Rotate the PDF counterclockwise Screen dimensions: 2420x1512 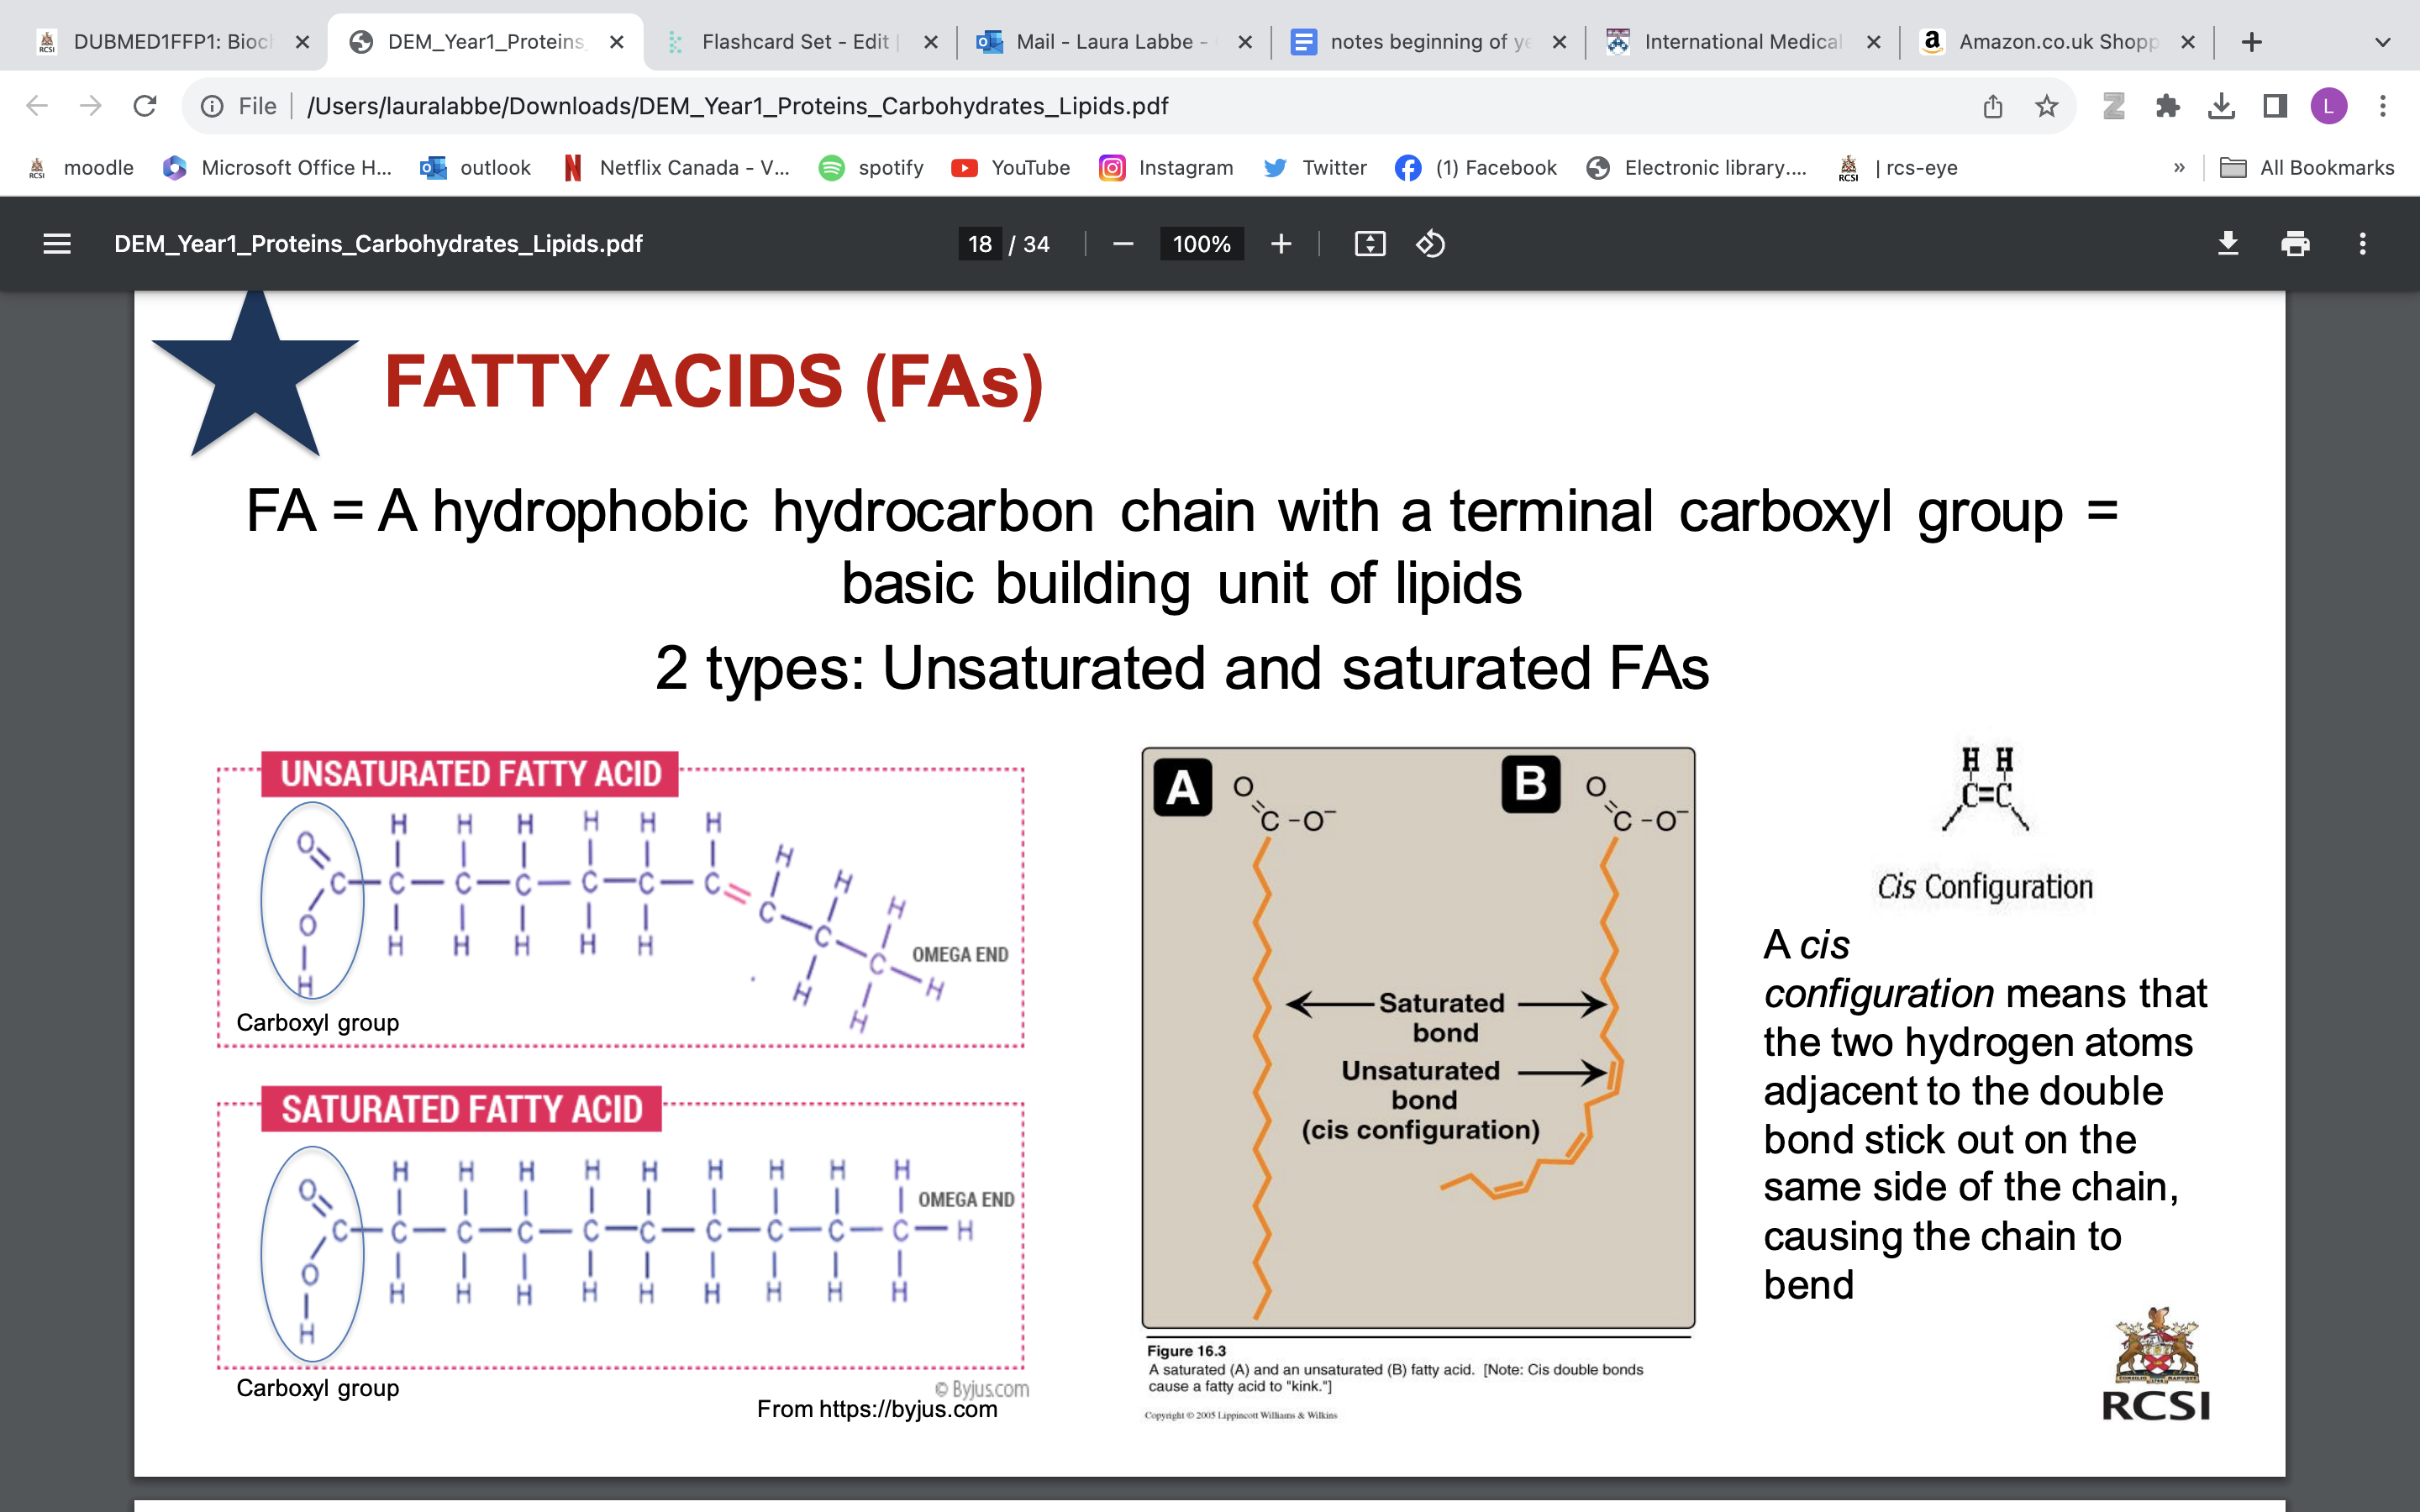[x=1429, y=243]
